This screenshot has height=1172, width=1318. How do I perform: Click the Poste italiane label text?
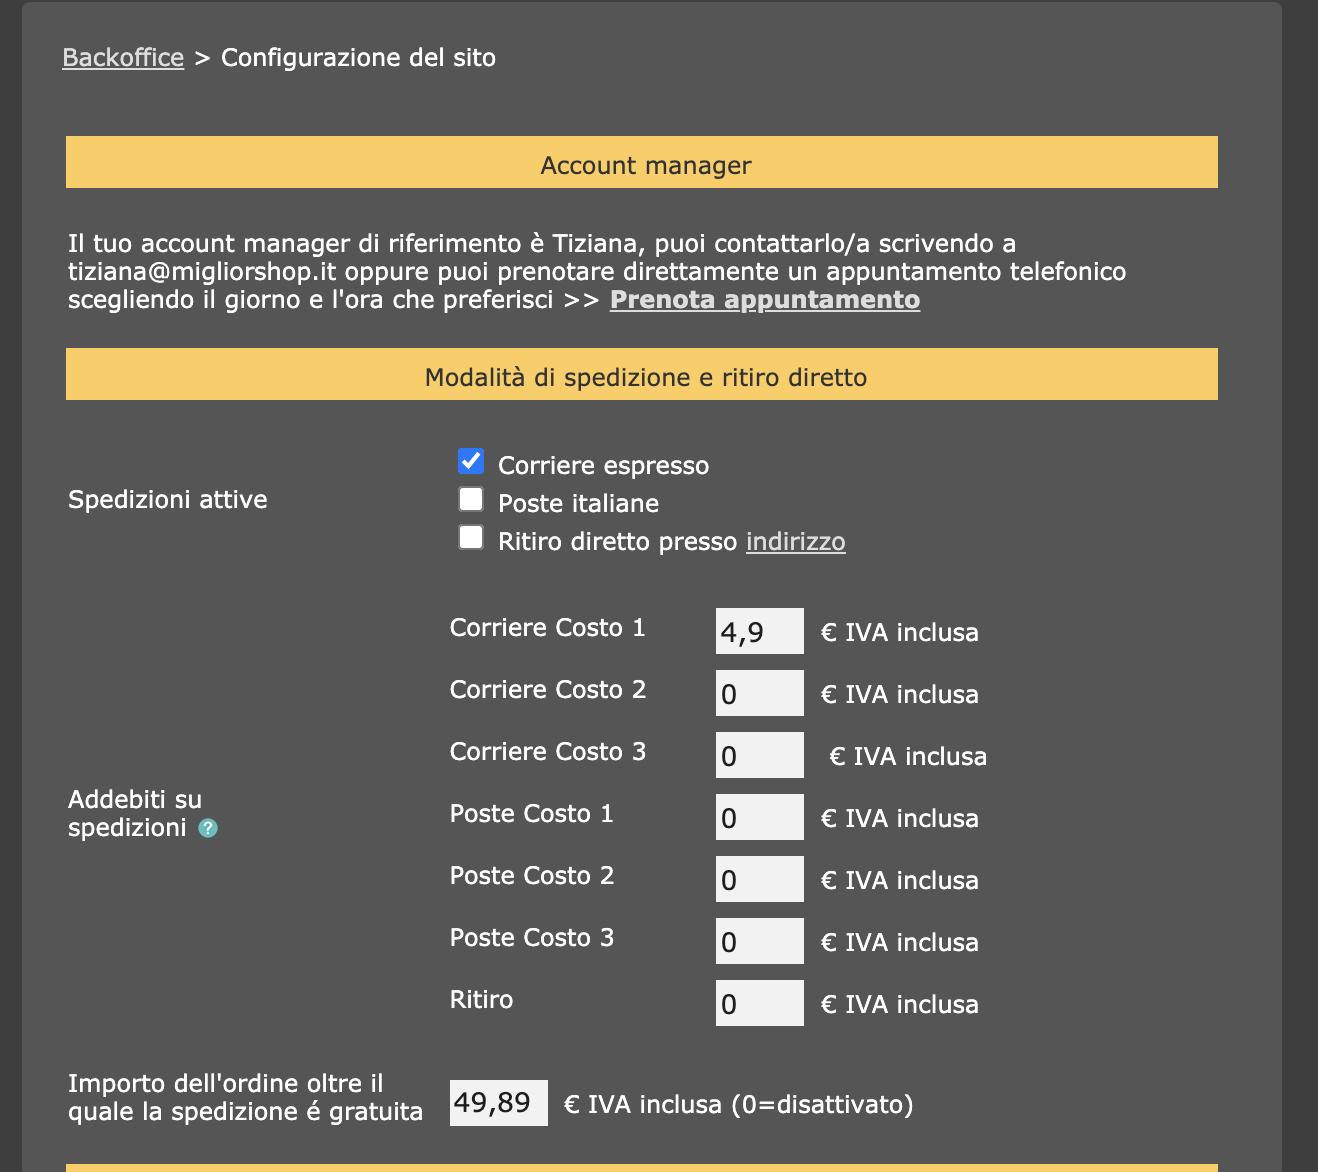578,504
